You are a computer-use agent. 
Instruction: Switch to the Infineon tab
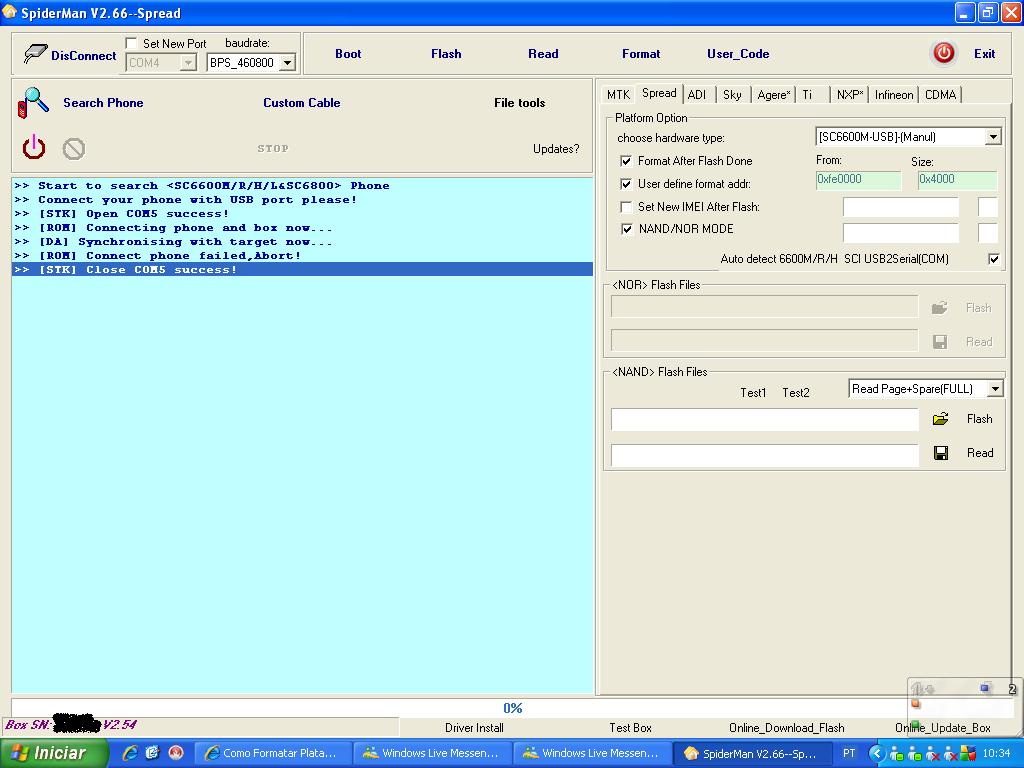click(x=894, y=95)
